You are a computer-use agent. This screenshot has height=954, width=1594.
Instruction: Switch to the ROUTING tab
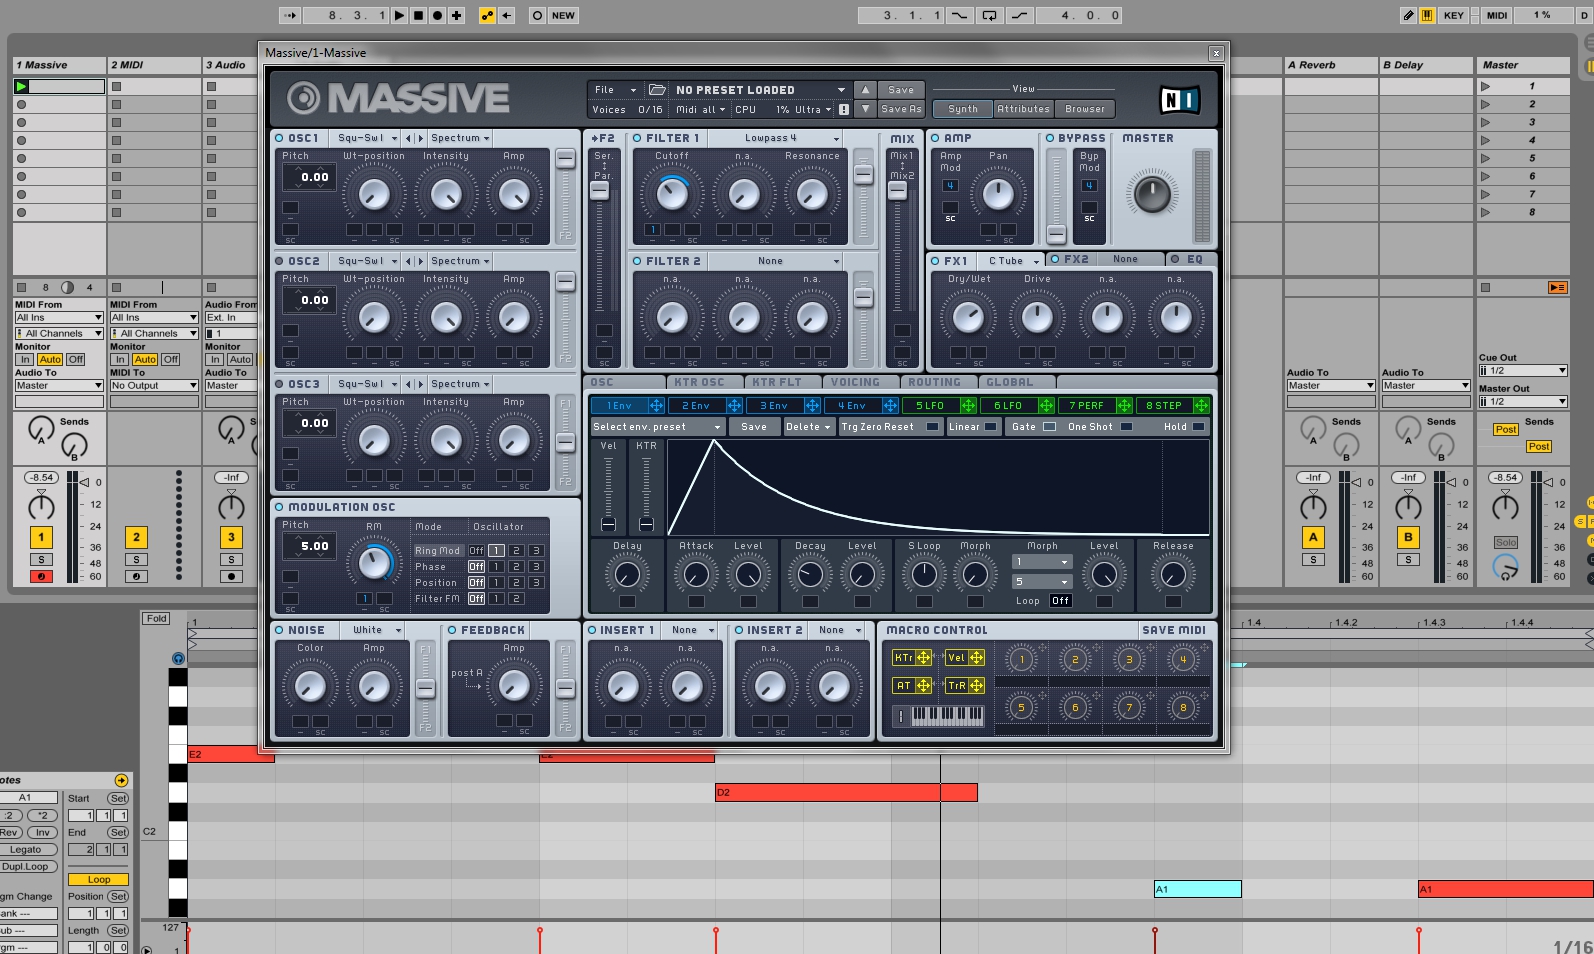(937, 382)
